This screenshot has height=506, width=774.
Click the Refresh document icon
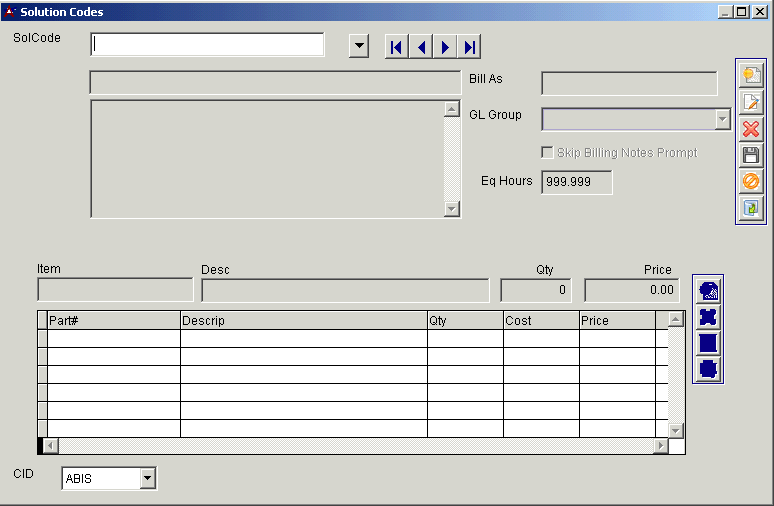(750, 208)
